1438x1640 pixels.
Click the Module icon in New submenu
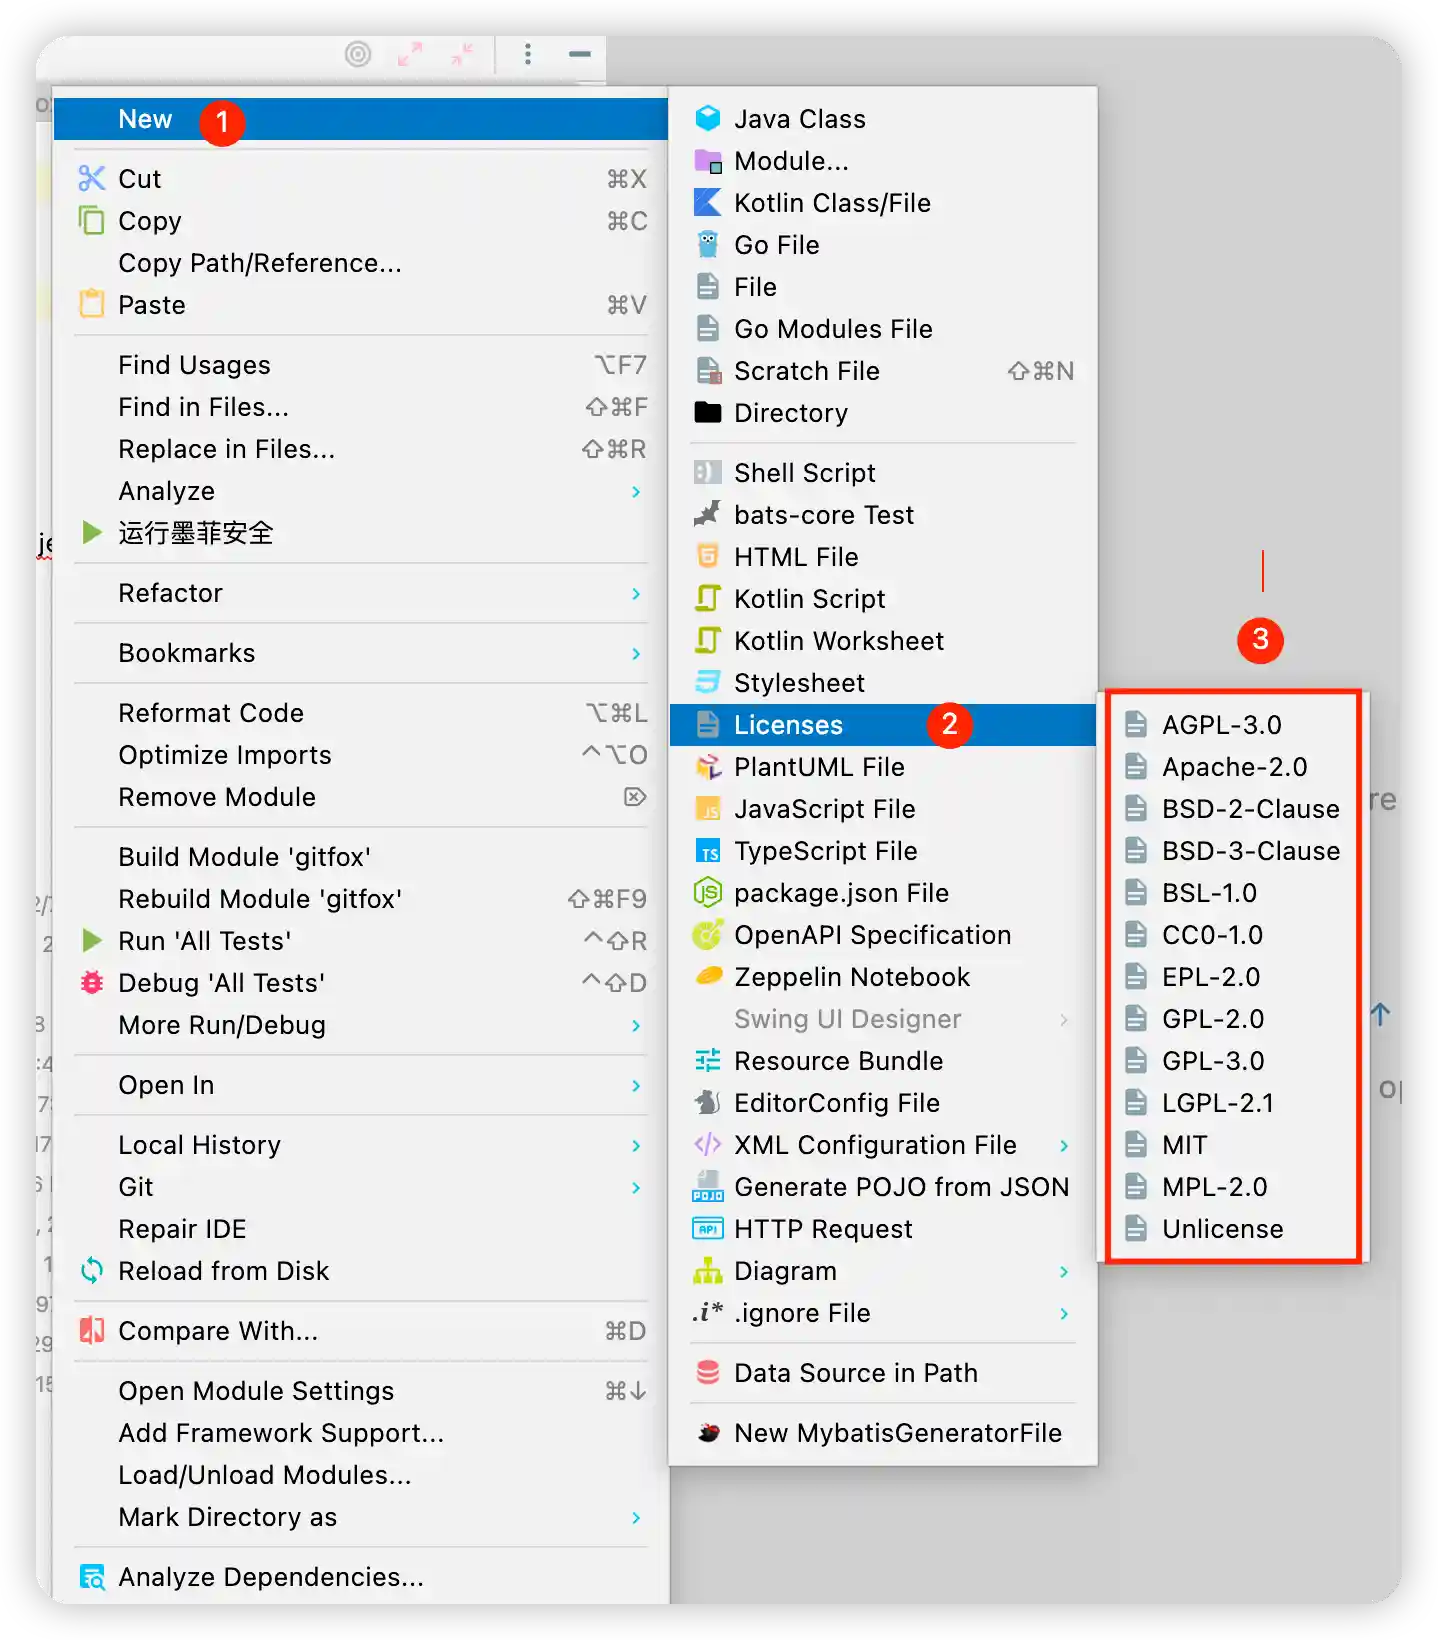pos(708,161)
